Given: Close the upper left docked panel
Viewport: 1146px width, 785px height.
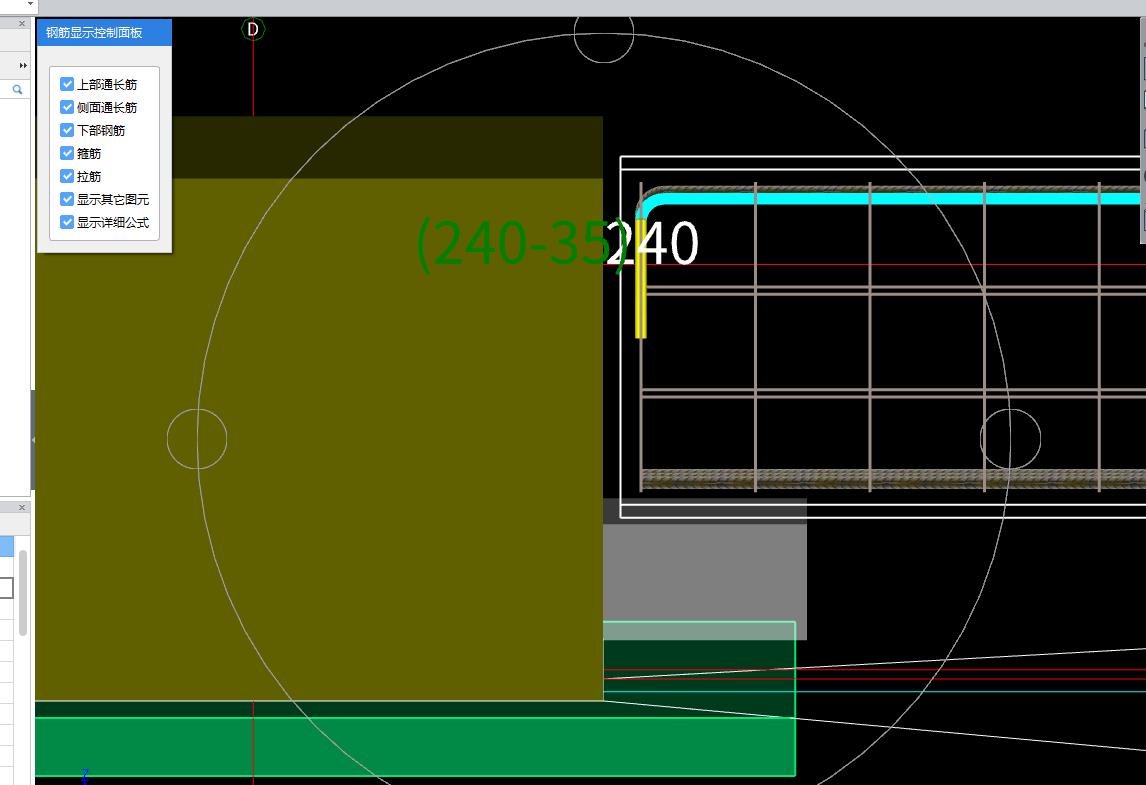Looking at the screenshot, I should 22,24.
